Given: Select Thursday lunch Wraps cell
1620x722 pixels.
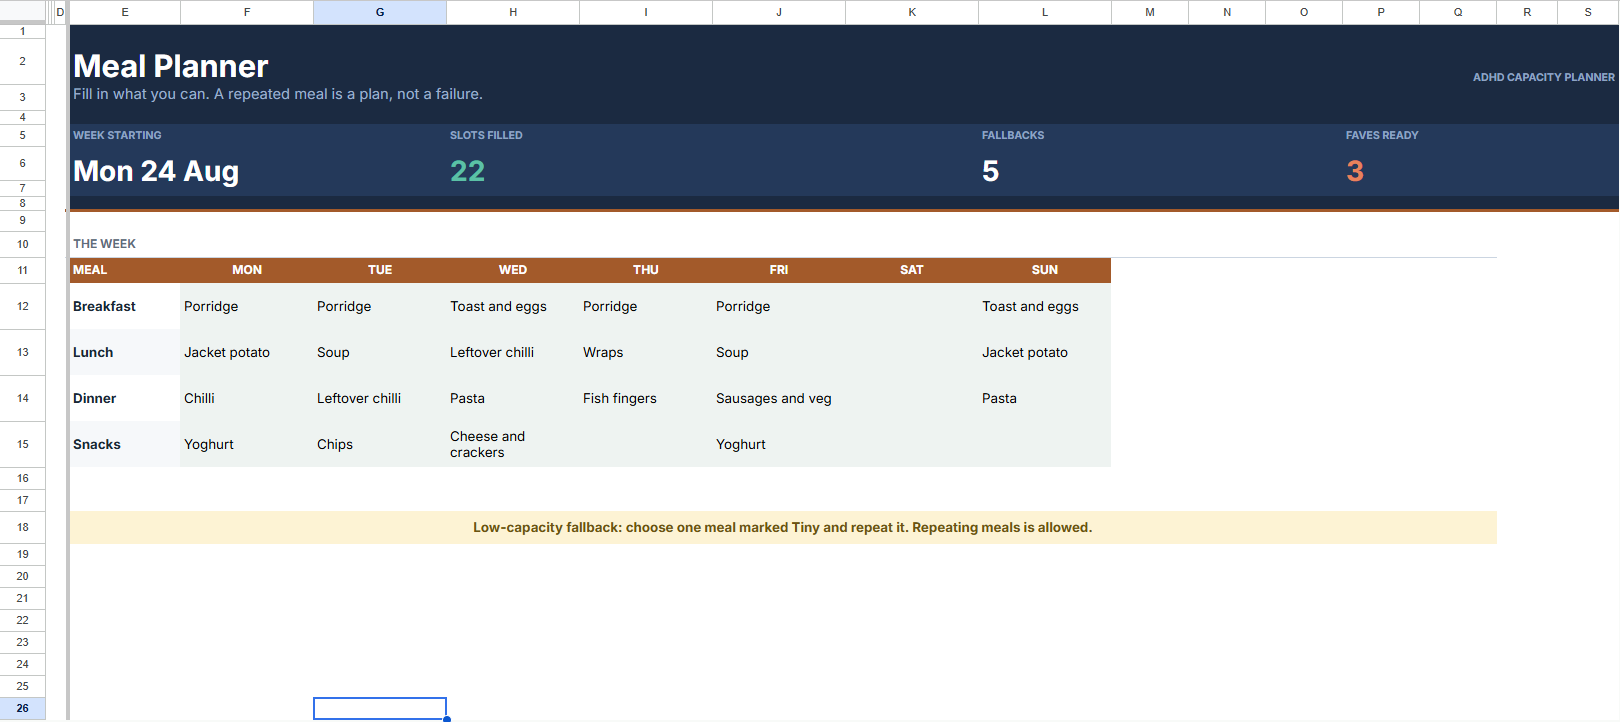Looking at the screenshot, I should pyautogui.click(x=646, y=352).
